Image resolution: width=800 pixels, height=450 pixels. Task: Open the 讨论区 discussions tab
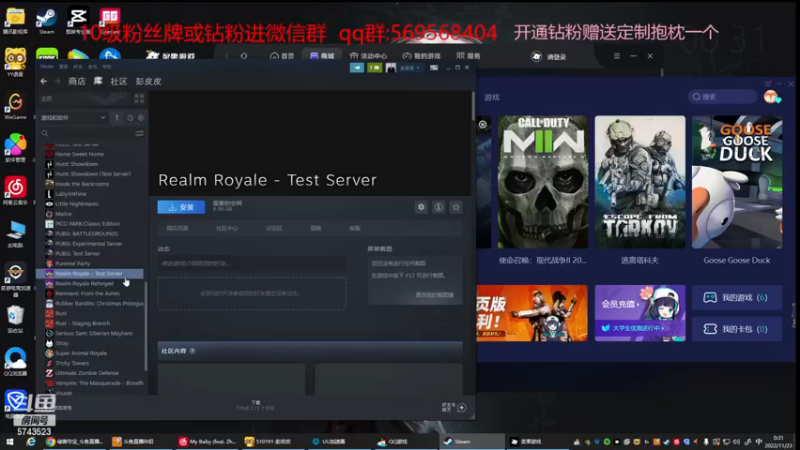pyautogui.click(x=274, y=228)
